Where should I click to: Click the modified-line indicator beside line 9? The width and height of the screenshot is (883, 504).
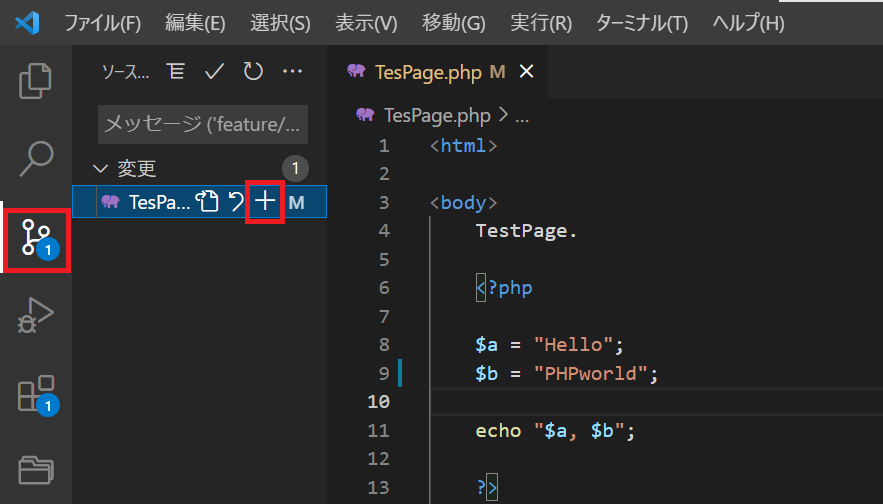coord(400,373)
